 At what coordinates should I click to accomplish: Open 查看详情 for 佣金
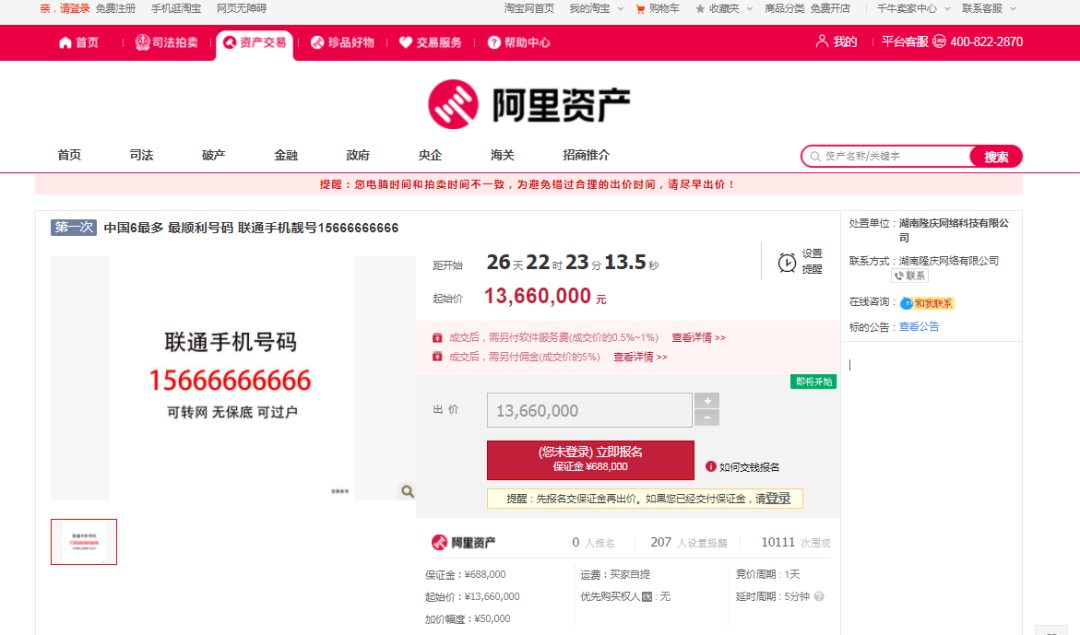point(641,357)
